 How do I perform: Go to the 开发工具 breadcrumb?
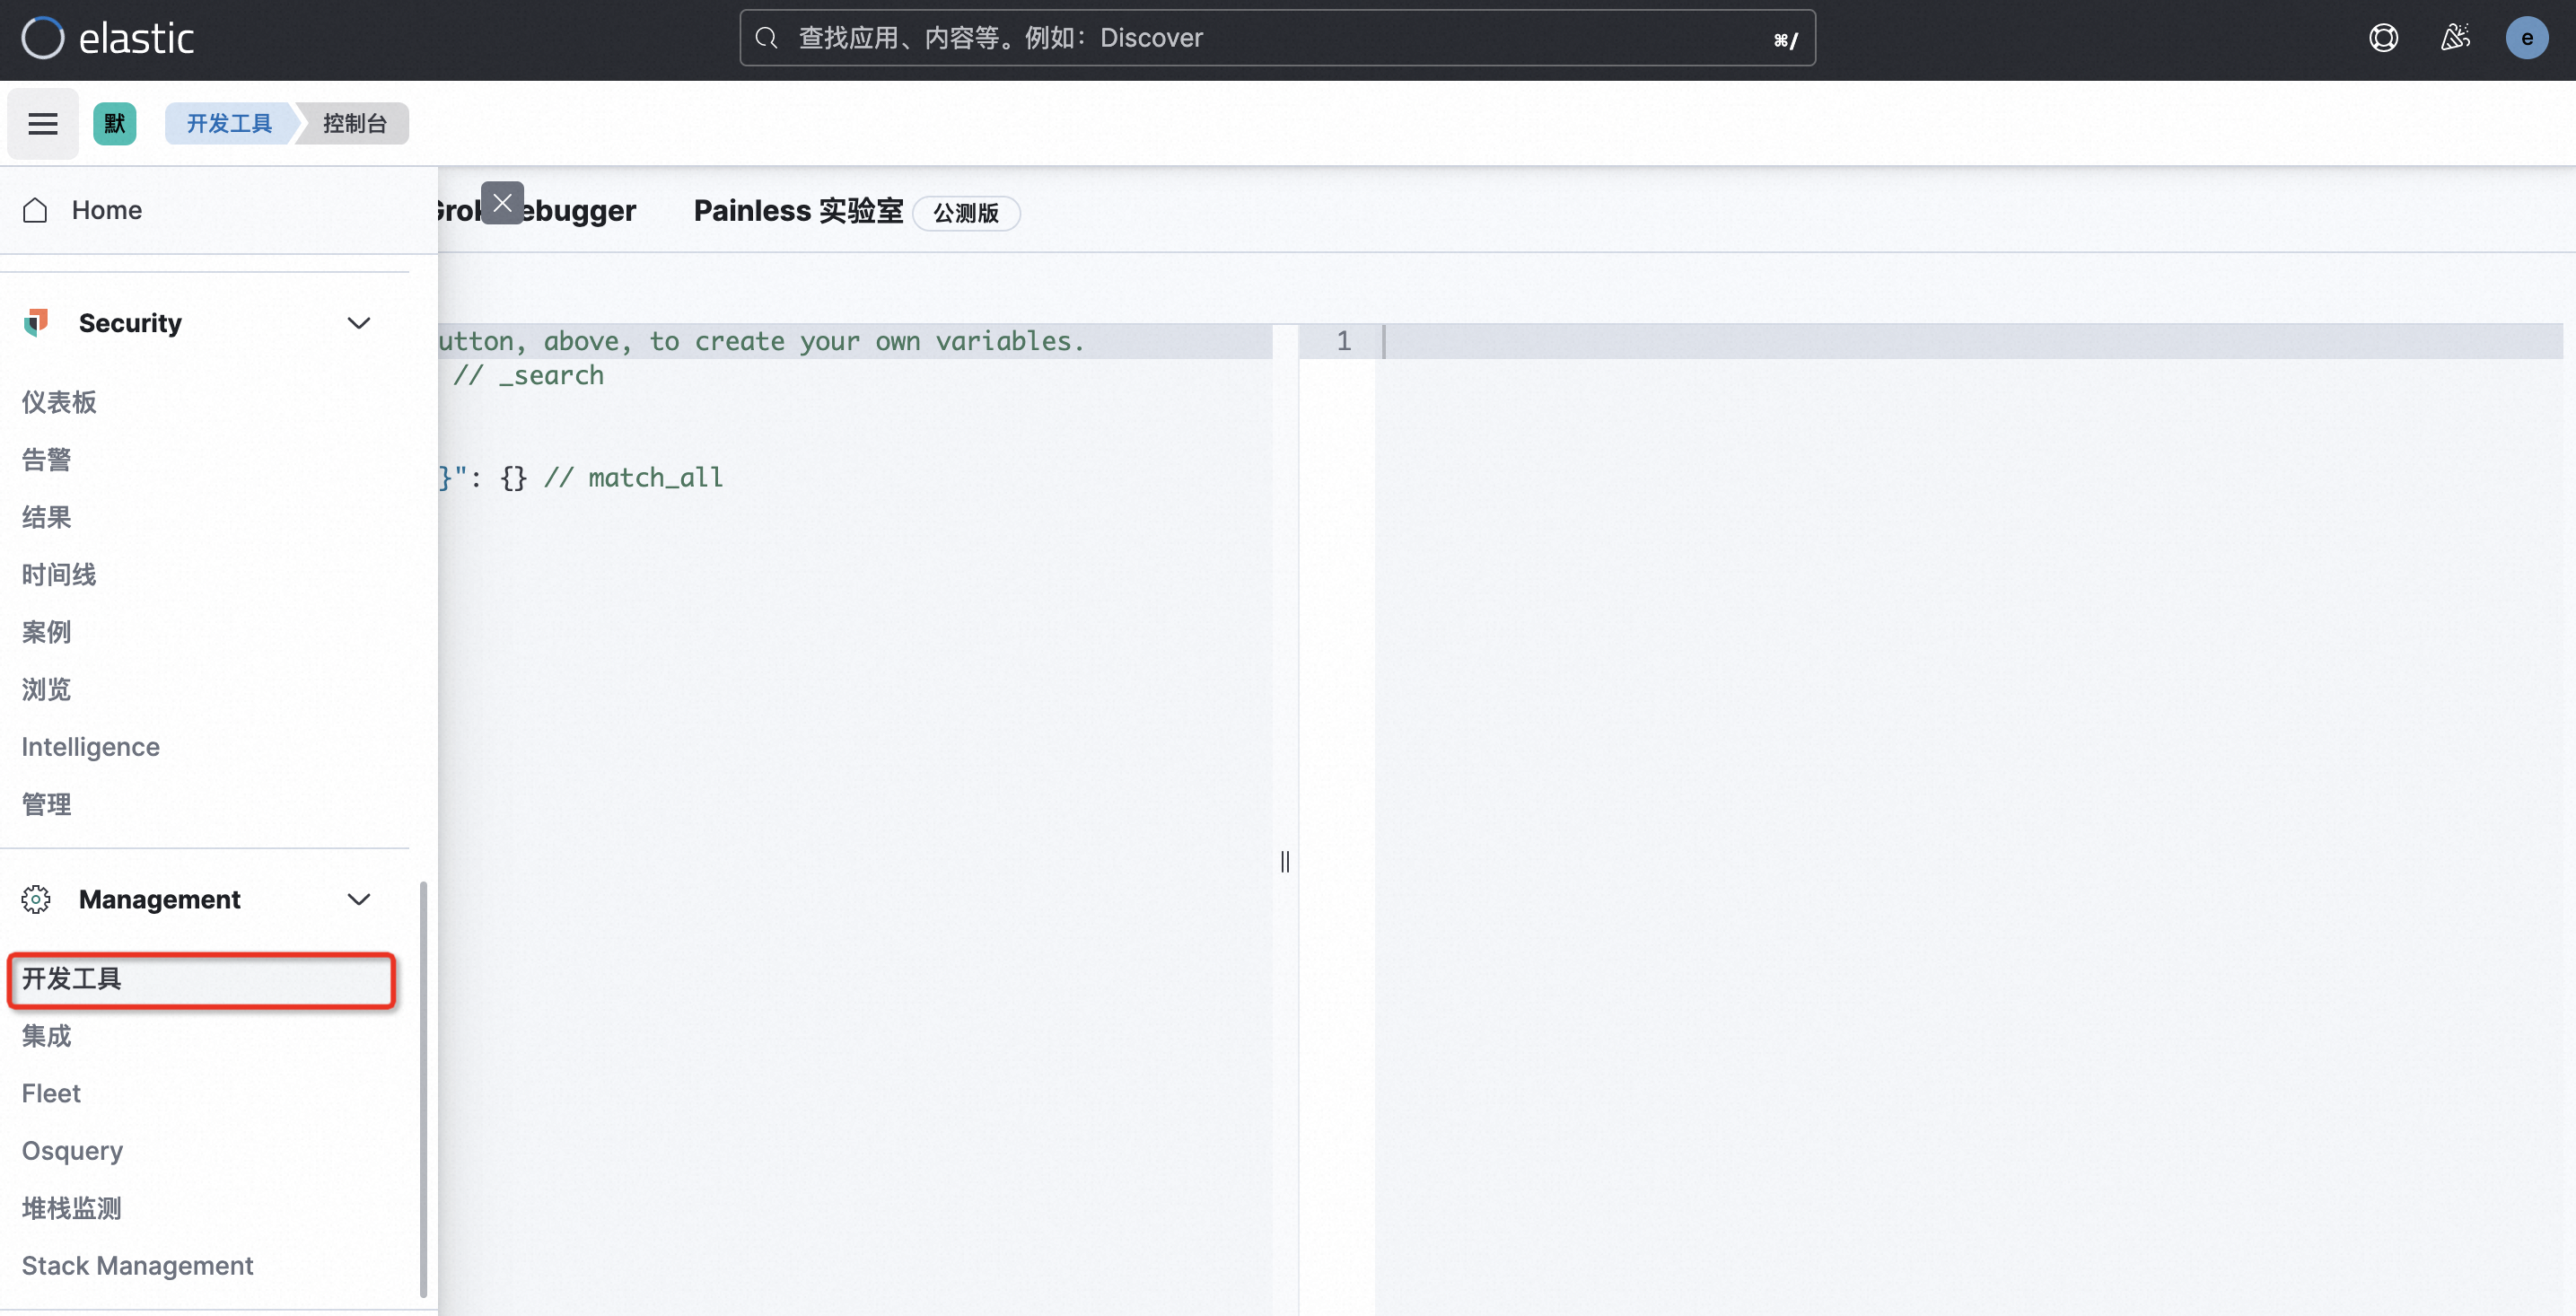pos(229,123)
